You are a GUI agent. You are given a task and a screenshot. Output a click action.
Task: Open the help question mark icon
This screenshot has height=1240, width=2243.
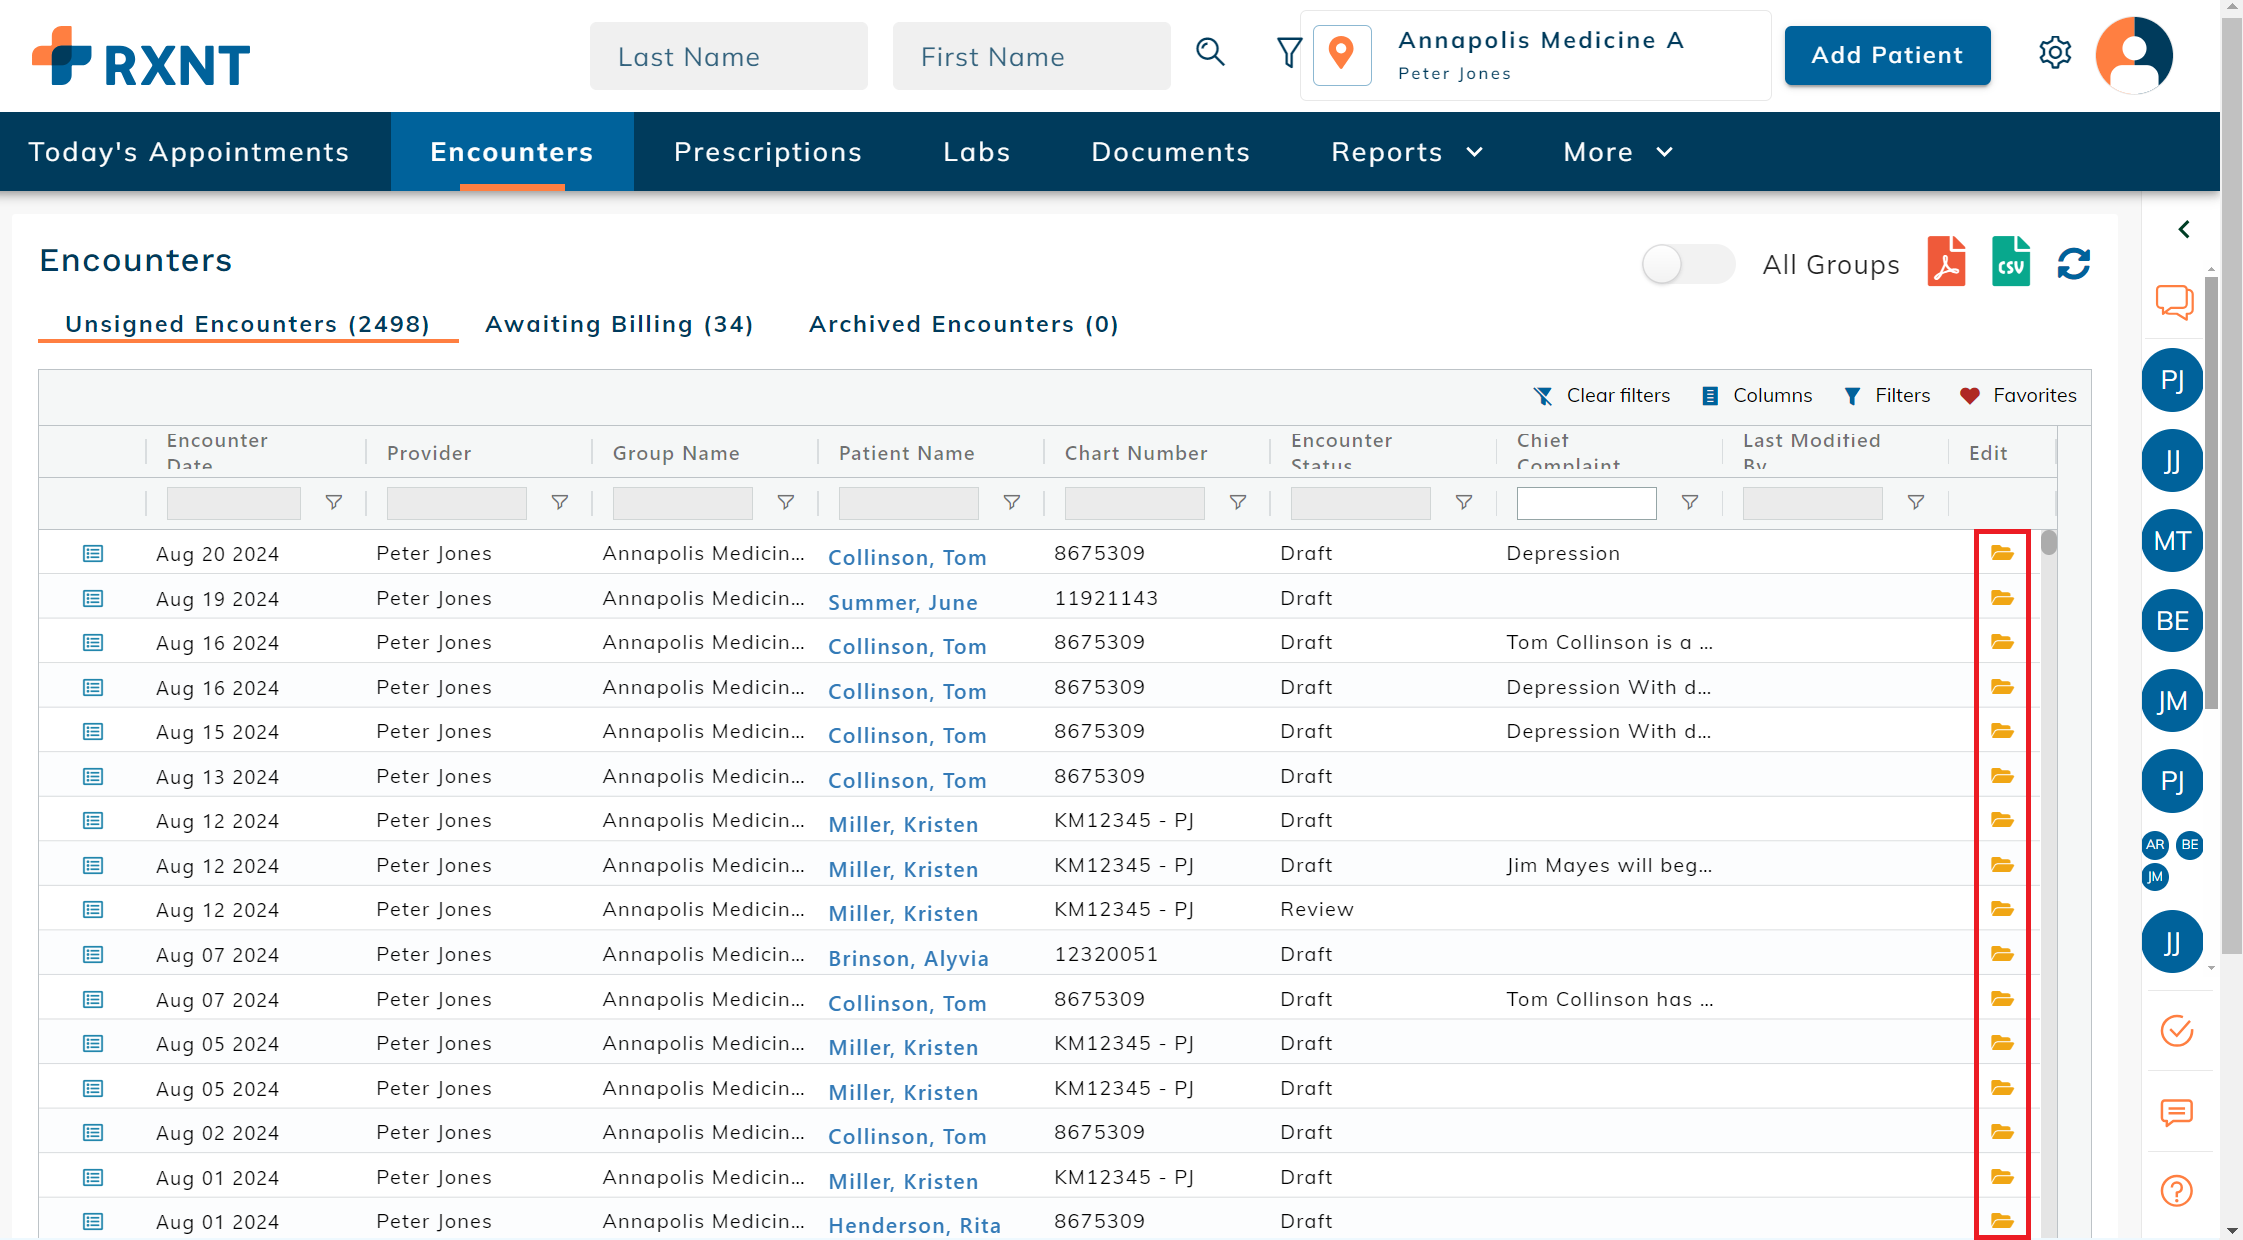pos(2176,1191)
